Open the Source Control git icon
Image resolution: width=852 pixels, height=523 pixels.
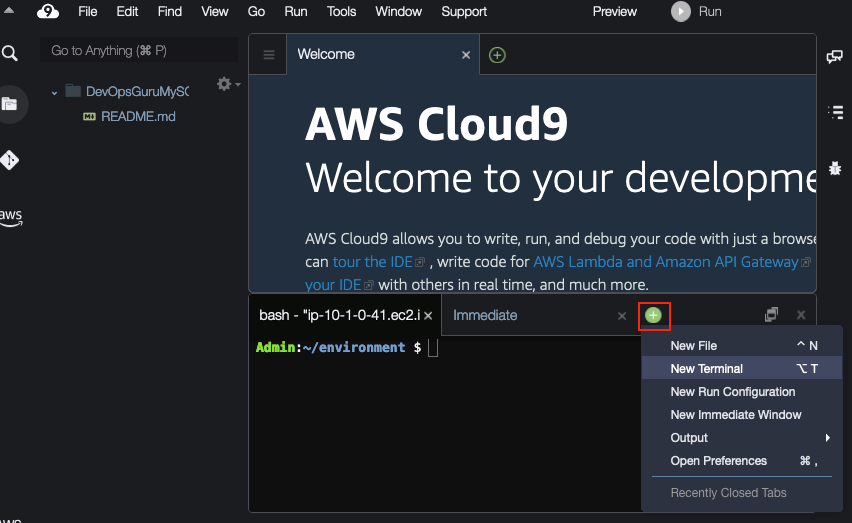tap(10, 160)
